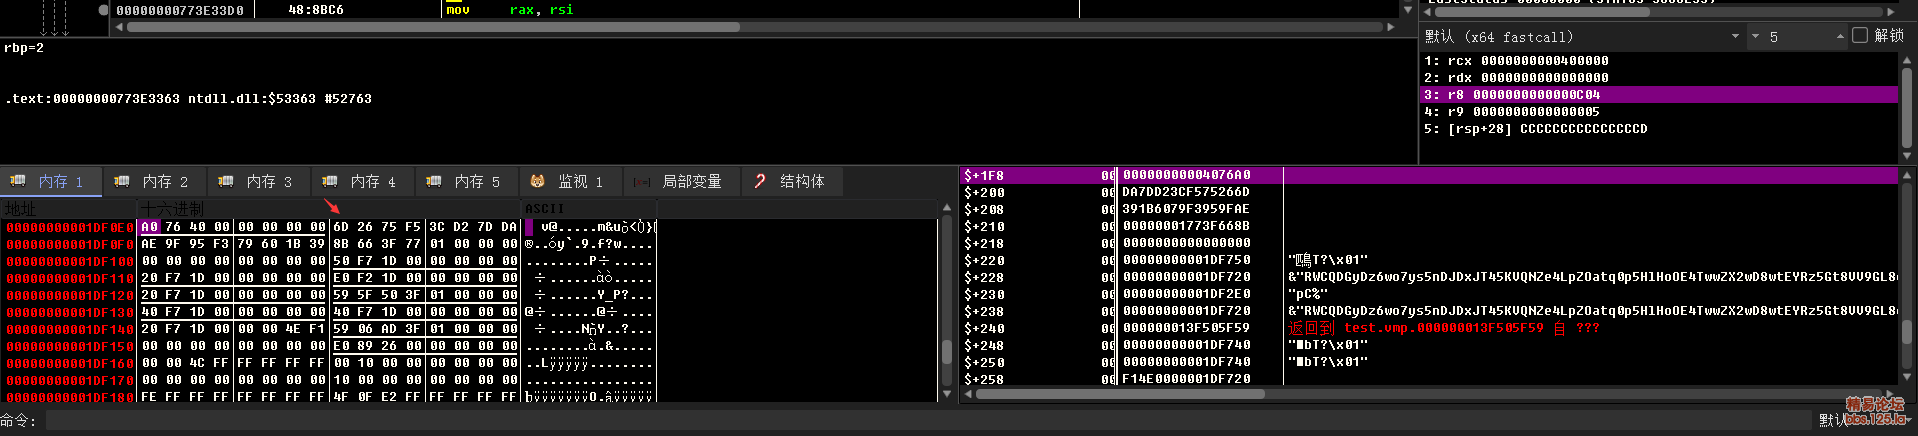The image size is (1918, 436).
Task: Click the memory icon on 内存 3 tab
Action: (x=226, y=181)
